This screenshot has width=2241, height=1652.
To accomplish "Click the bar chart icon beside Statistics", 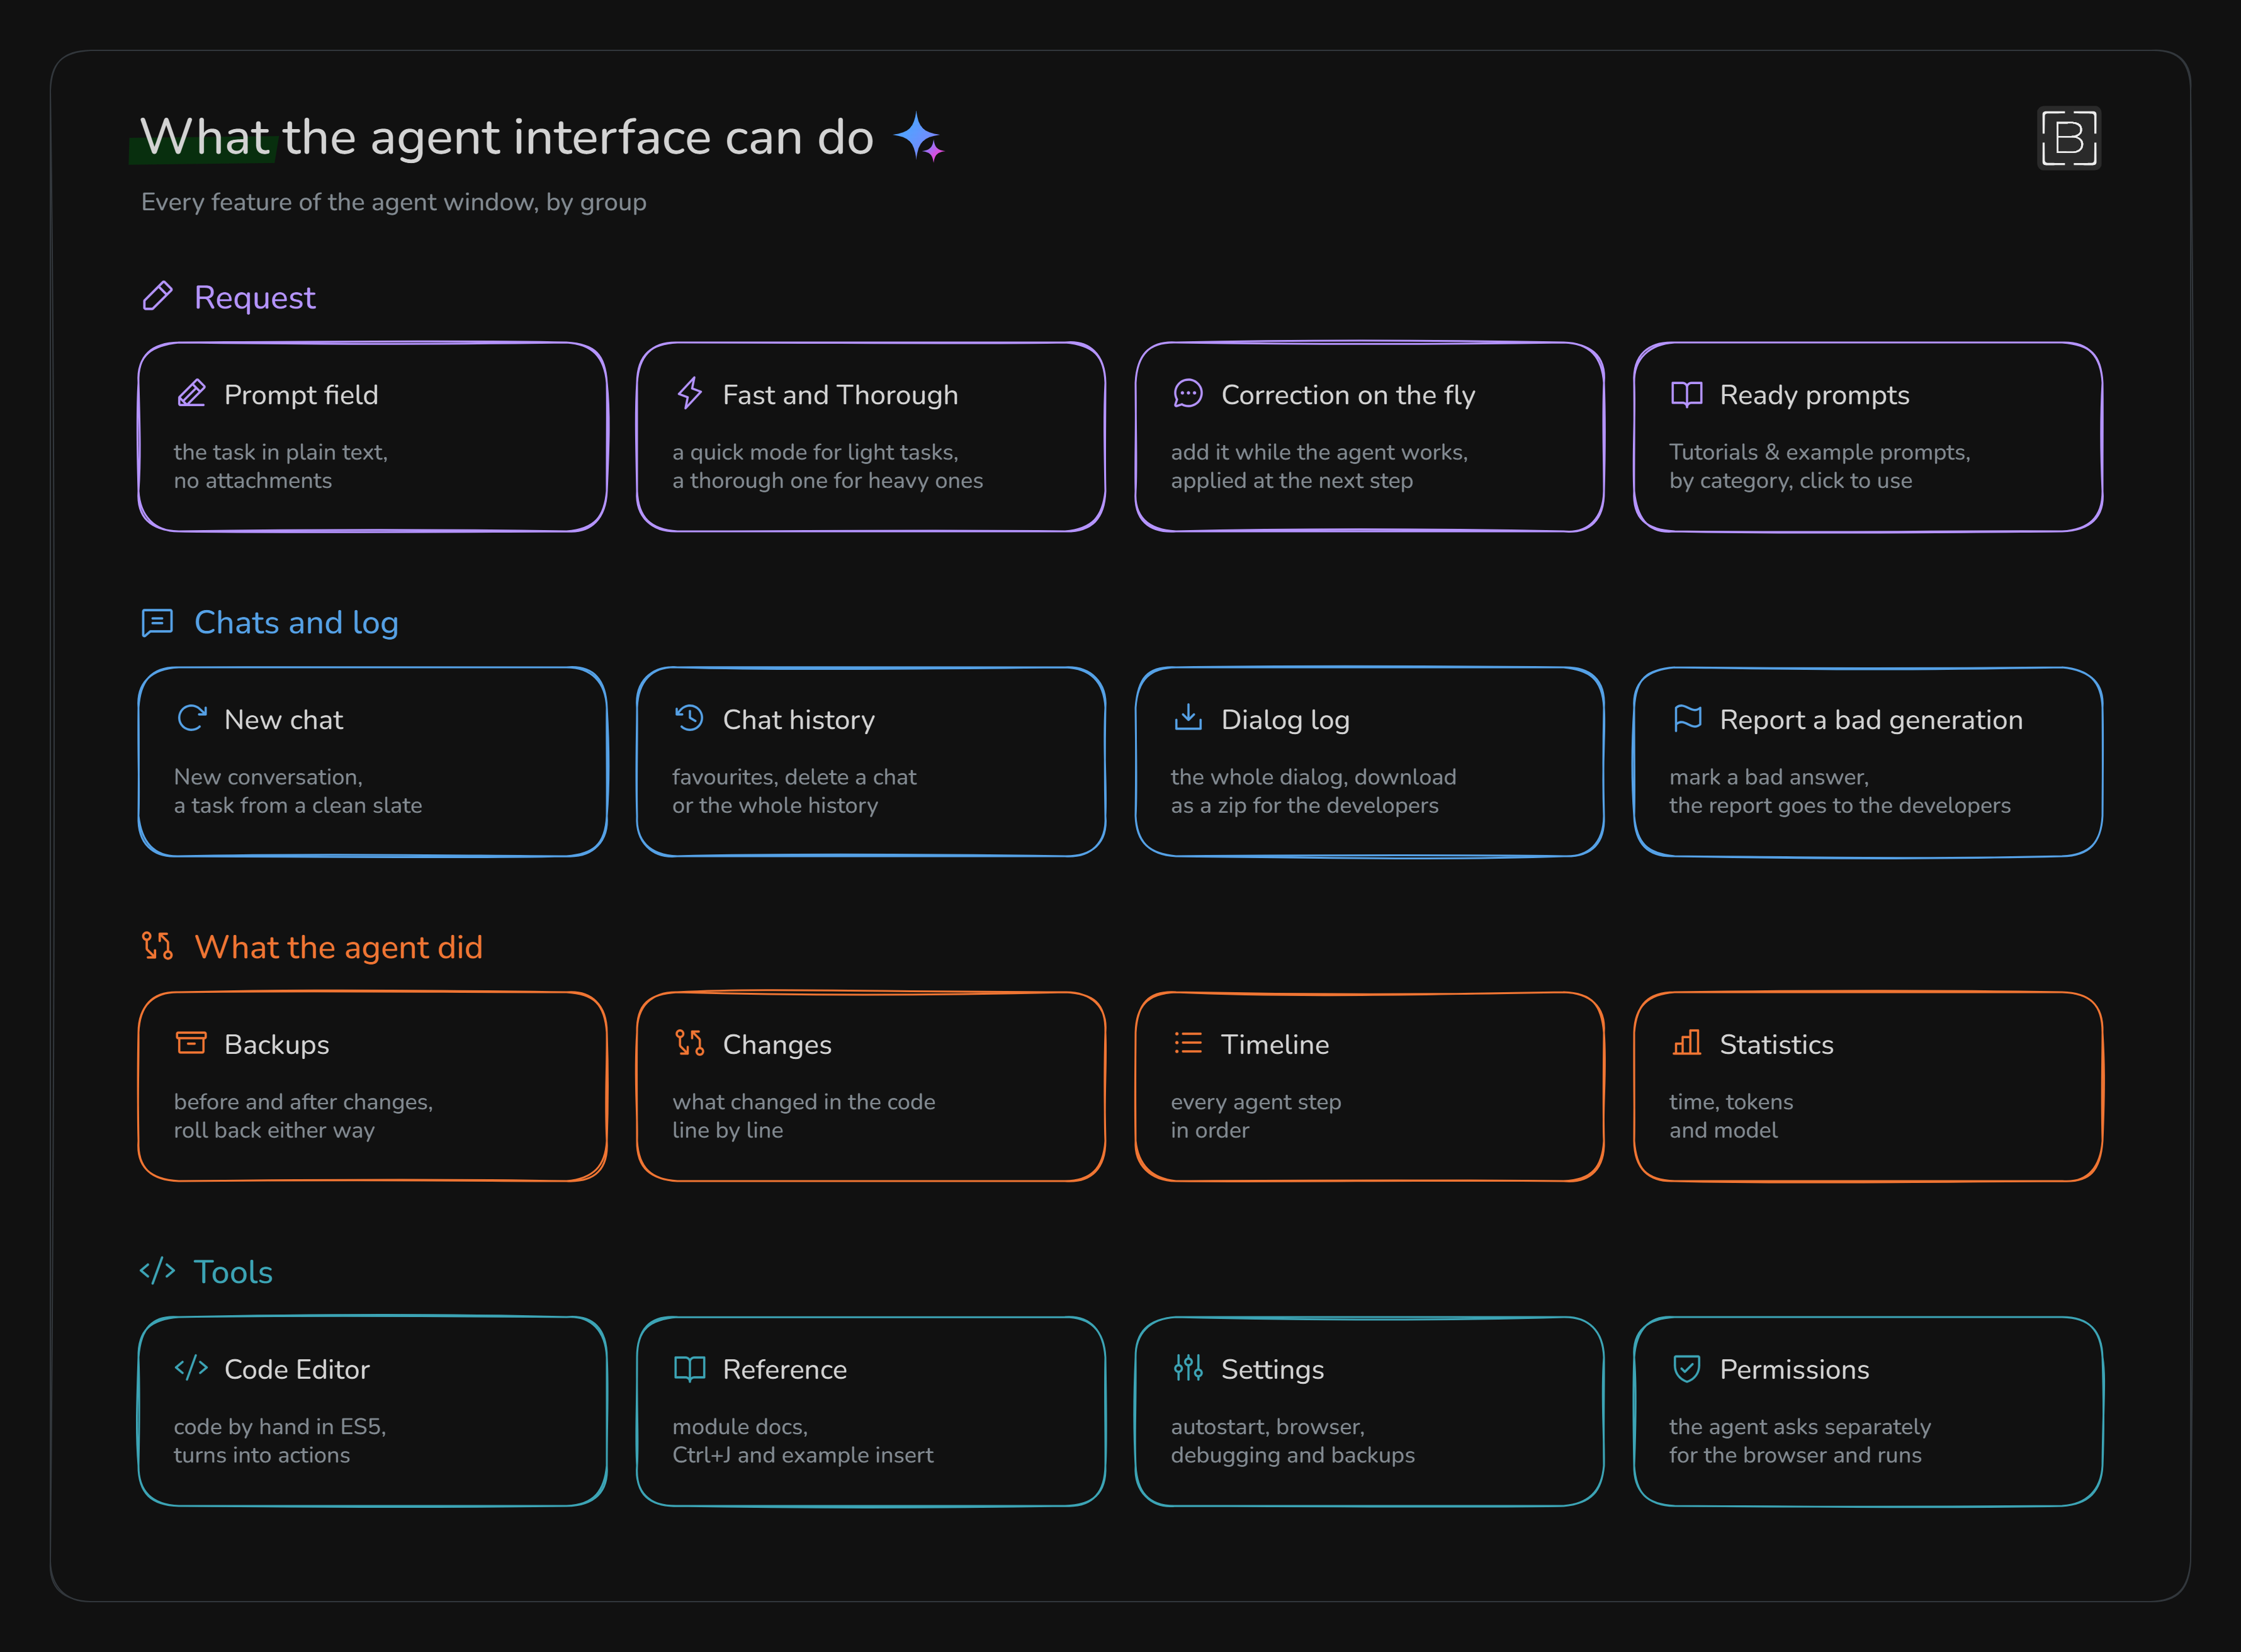I will (1687, 1043).
